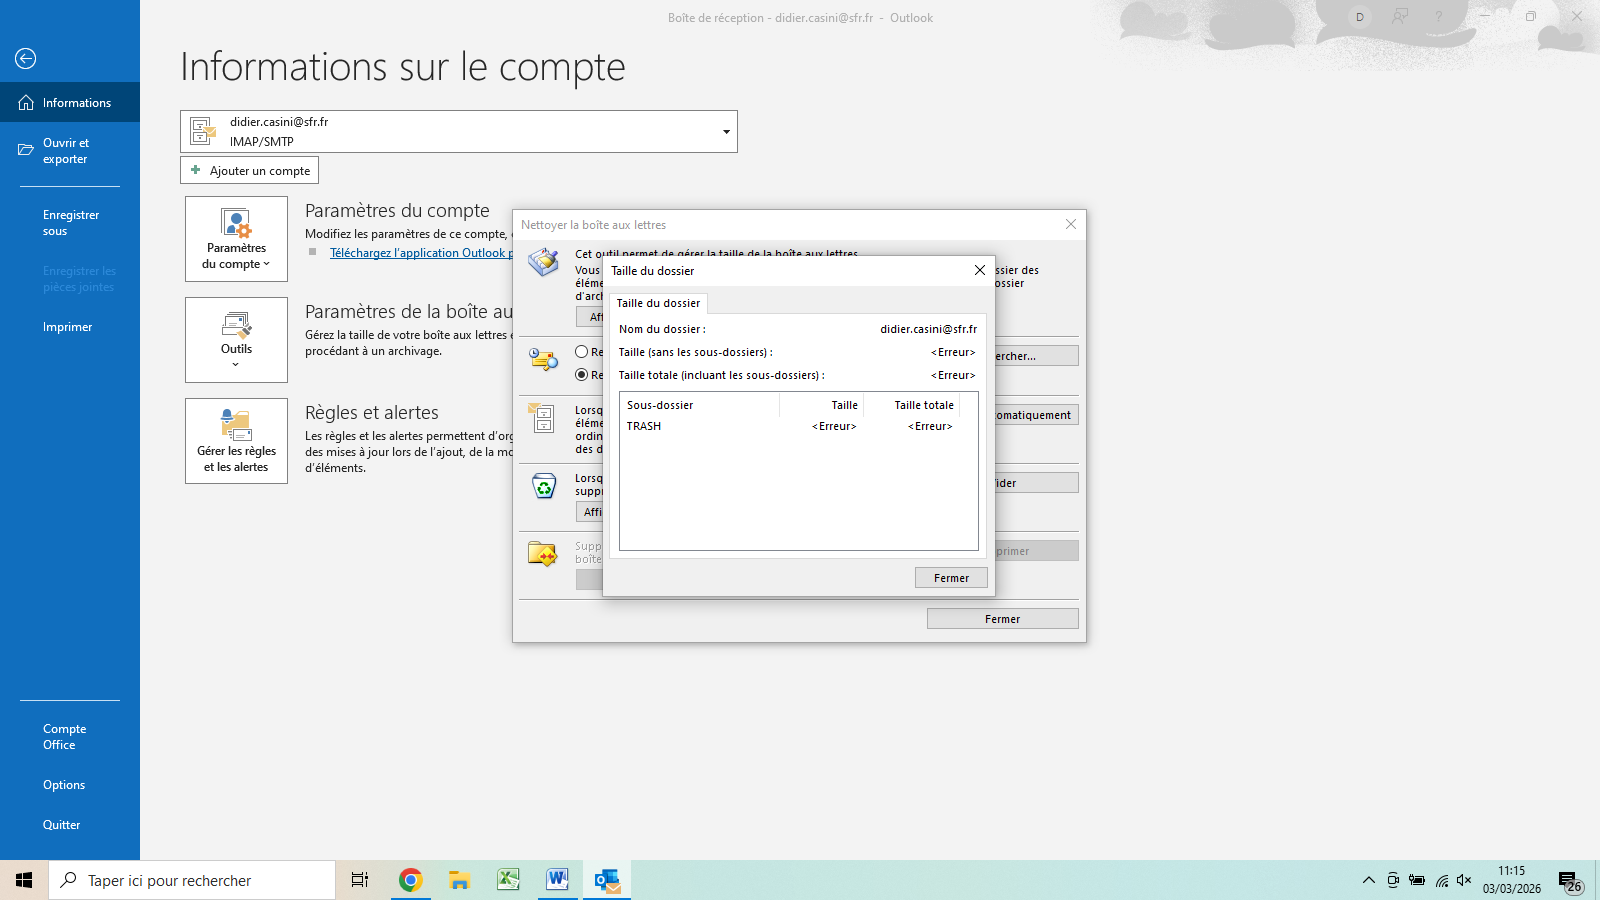Click the find-items envelope and clock icon
Image resolution: width=1600 pixels, height=900 pixels.
click(x=544, y=360)
